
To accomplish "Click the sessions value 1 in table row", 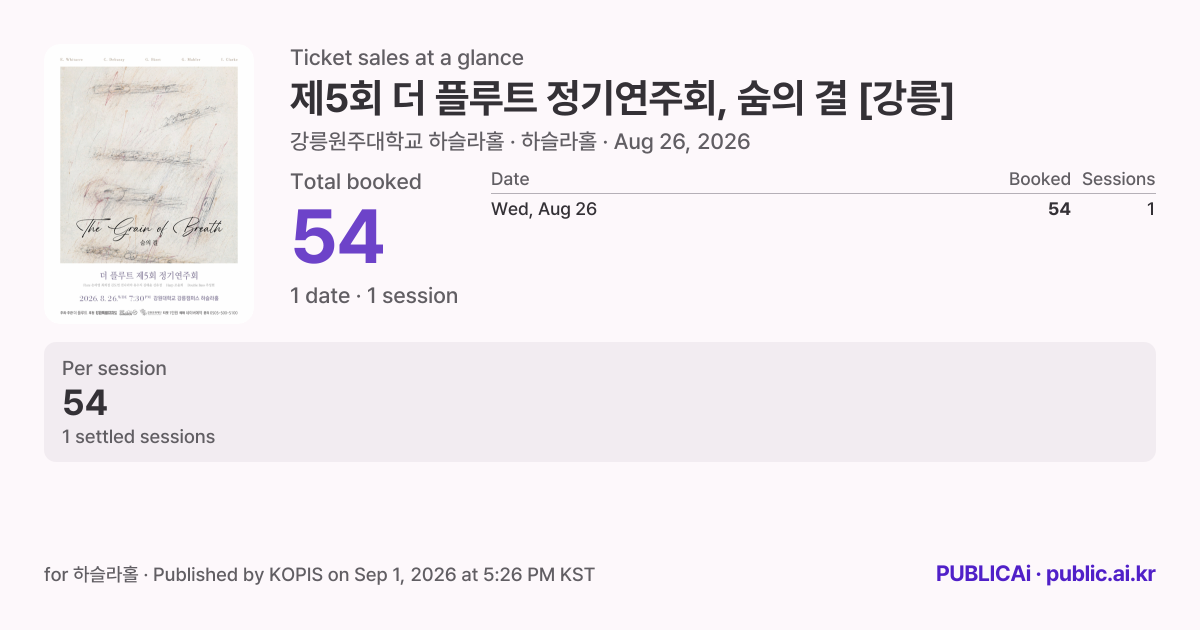I will pos(1151,209).
